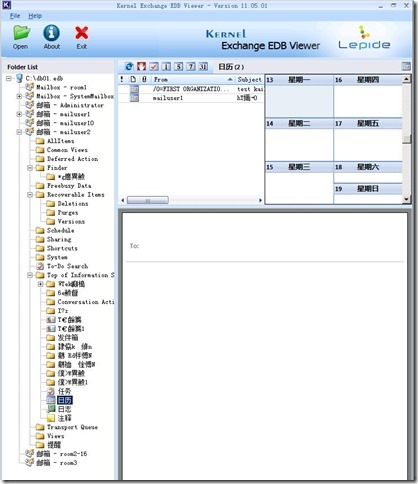Viewport: 418px width, 484px height.
Task: Open the 任务 tasks folder
Action: point(64,391)
